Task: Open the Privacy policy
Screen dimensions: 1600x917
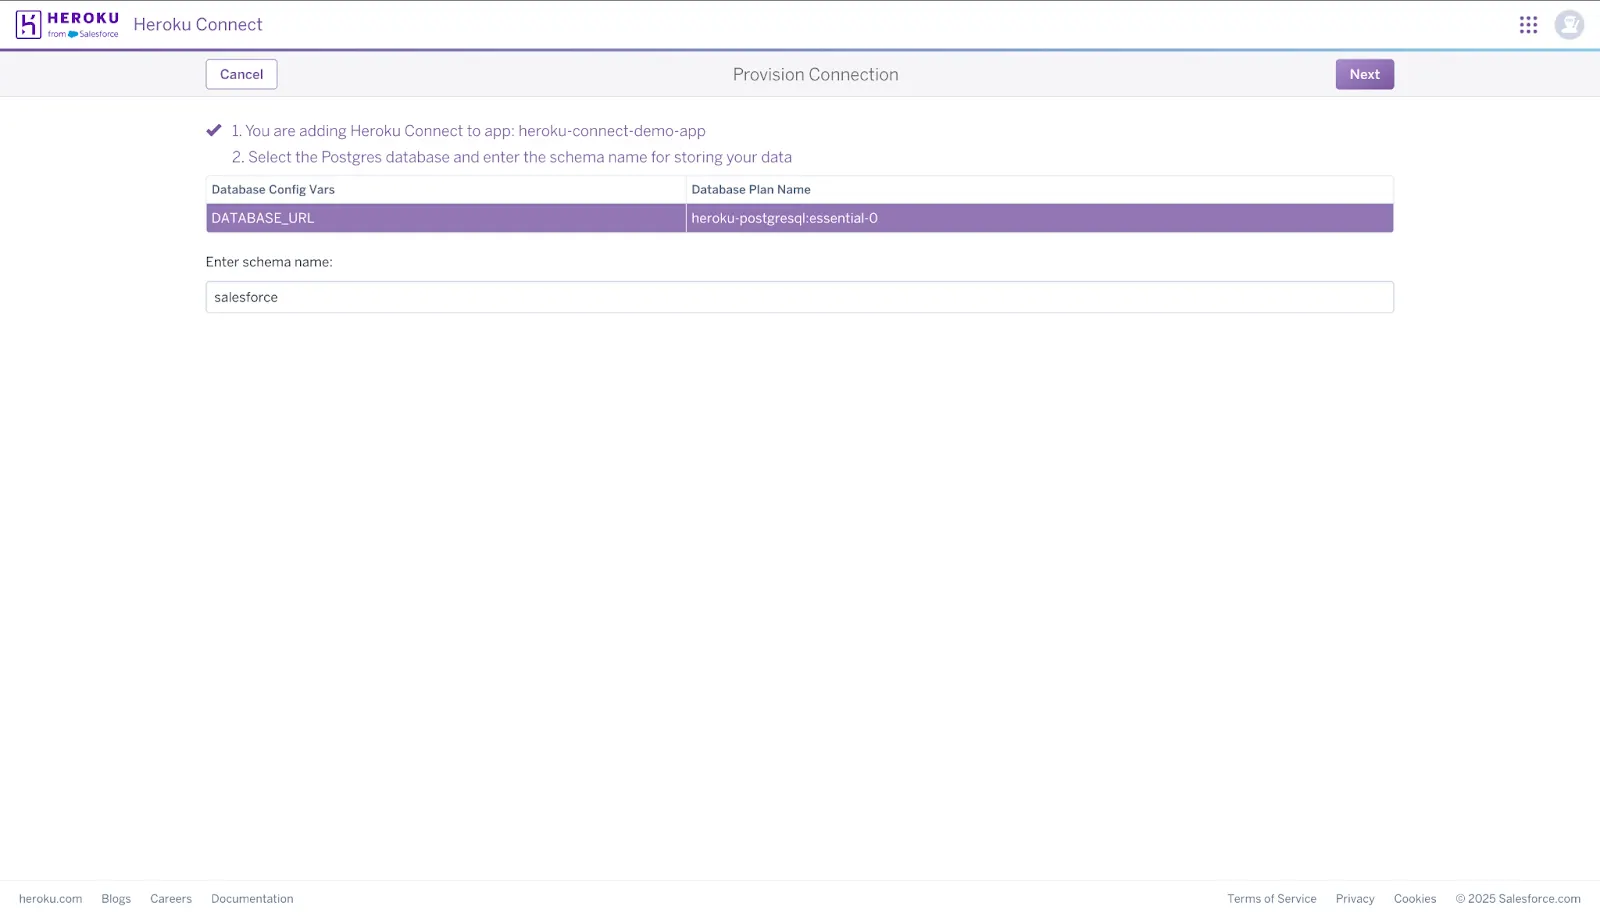Action: coord(1354,898)
